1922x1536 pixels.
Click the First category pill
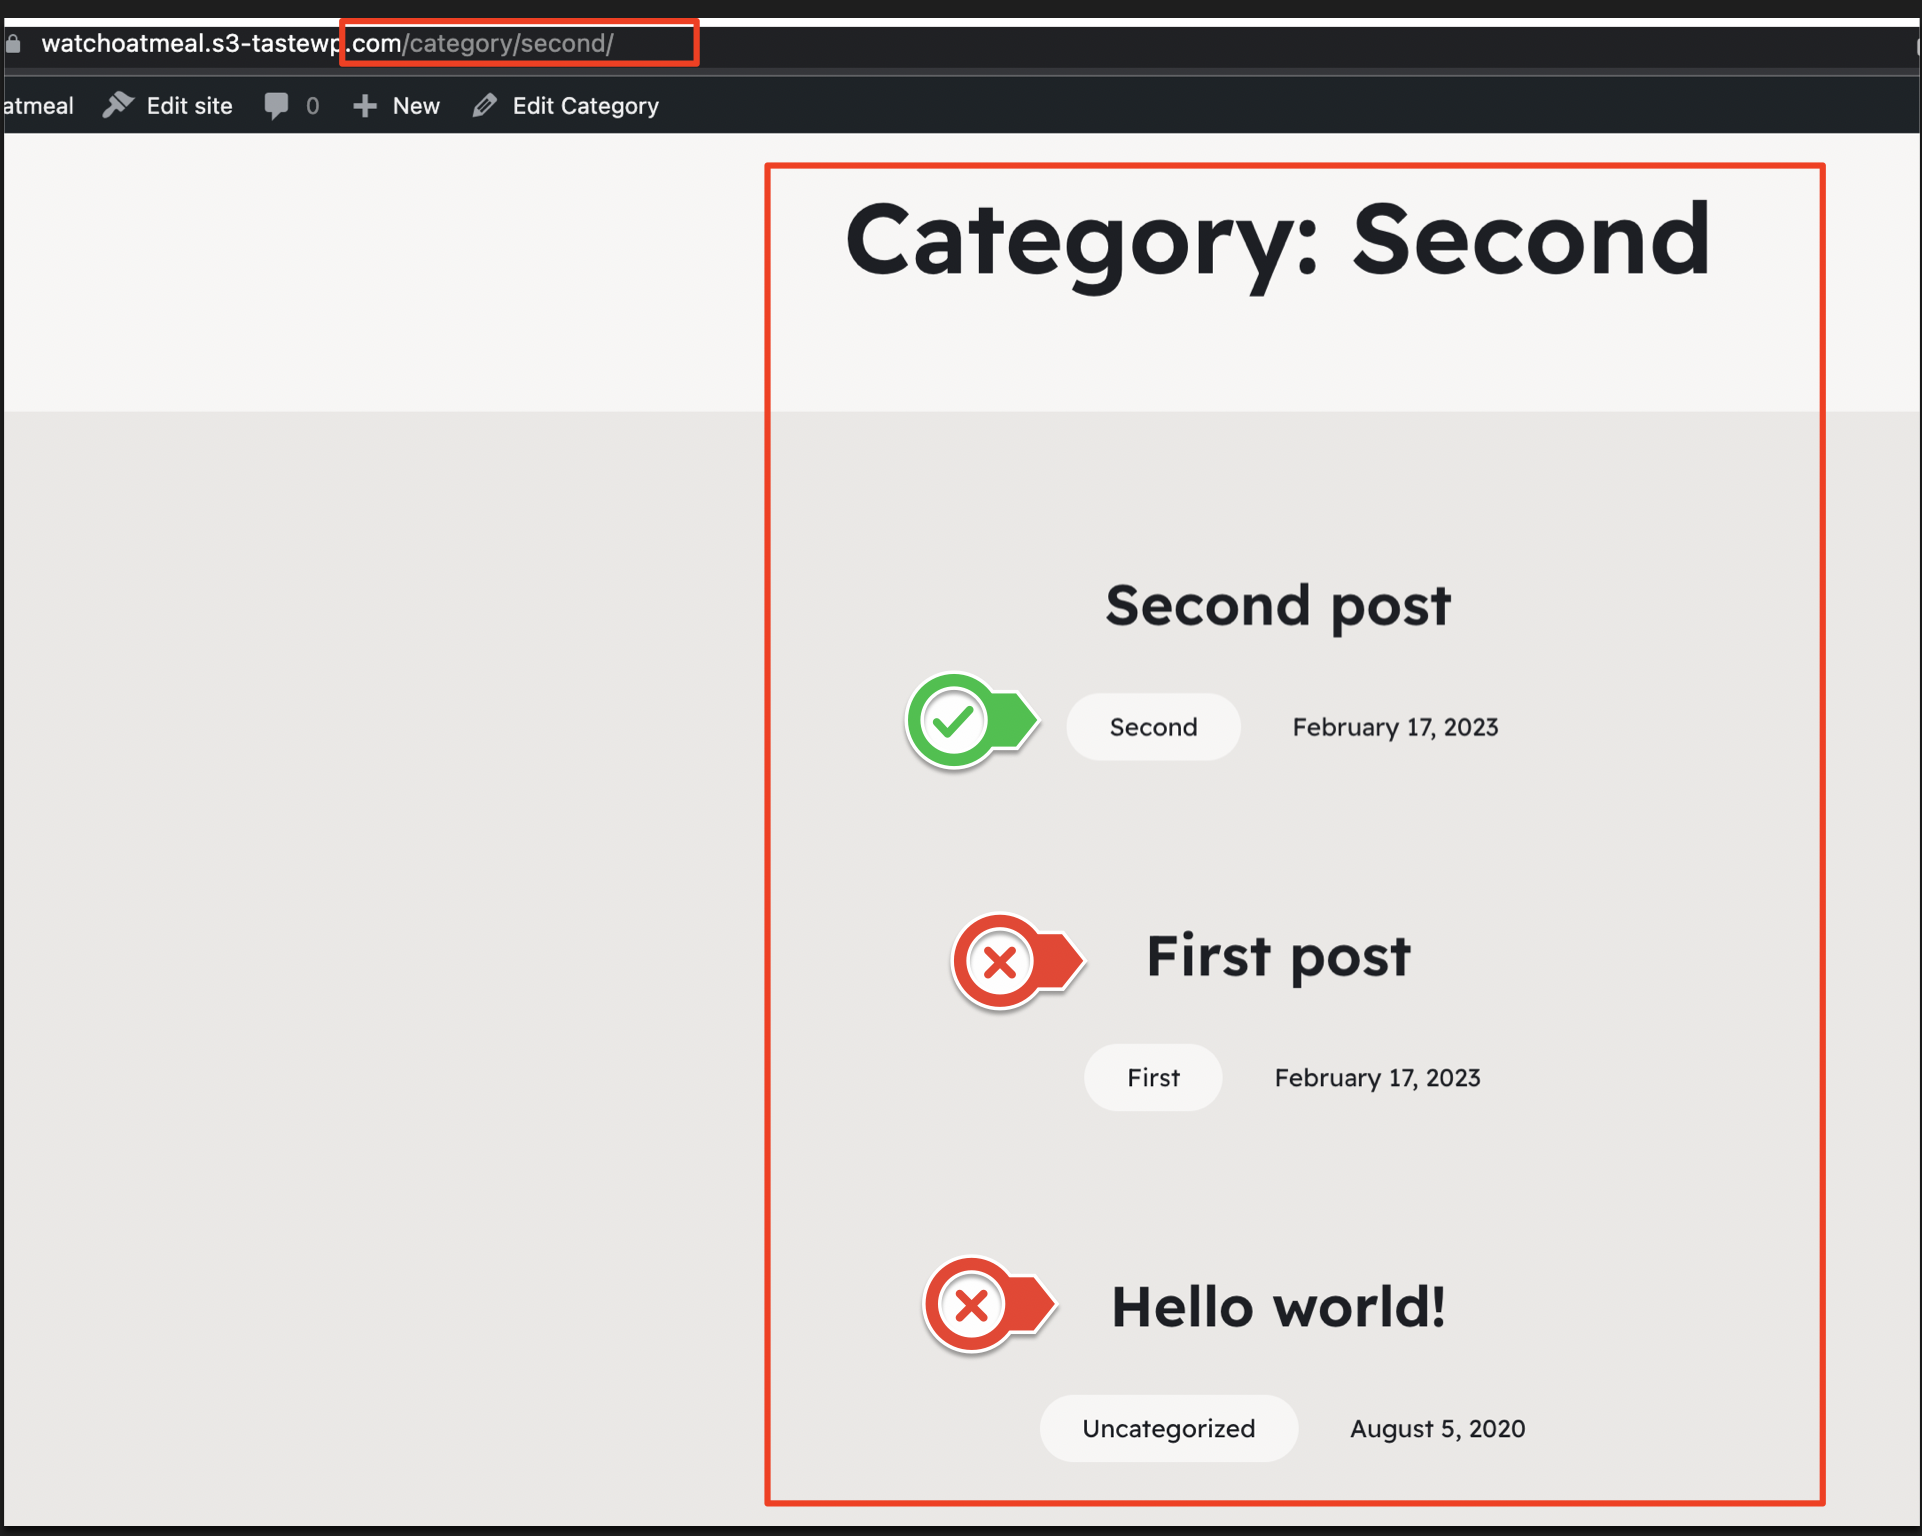click(x=1152, y=1078)
